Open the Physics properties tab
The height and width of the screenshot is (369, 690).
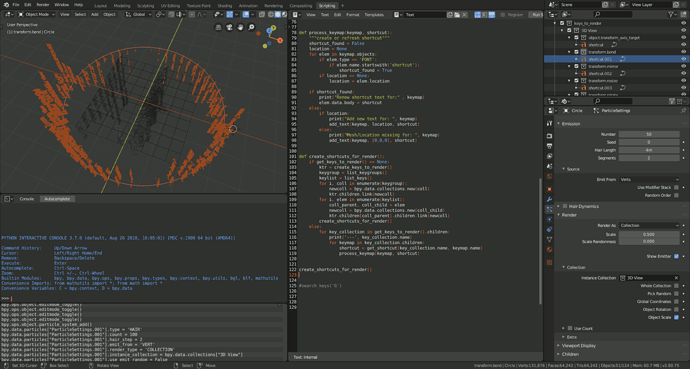[x=549, y=219]
